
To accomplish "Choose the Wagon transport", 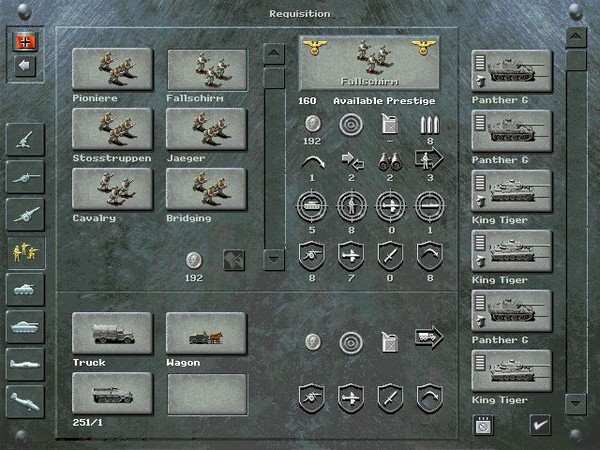I will 206,333.
